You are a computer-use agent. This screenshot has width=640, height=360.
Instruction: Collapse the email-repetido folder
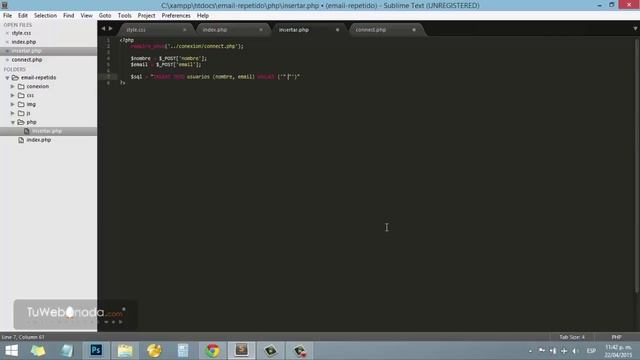7,78
